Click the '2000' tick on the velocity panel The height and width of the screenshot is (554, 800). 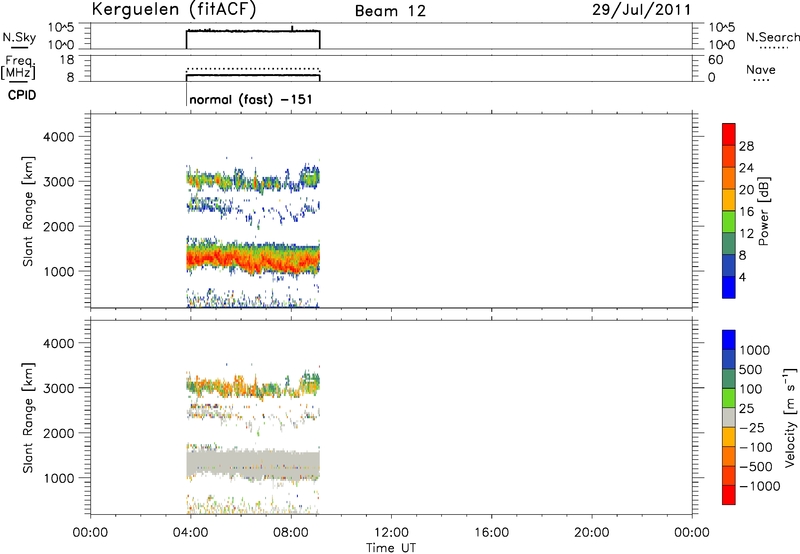(59, 433)
